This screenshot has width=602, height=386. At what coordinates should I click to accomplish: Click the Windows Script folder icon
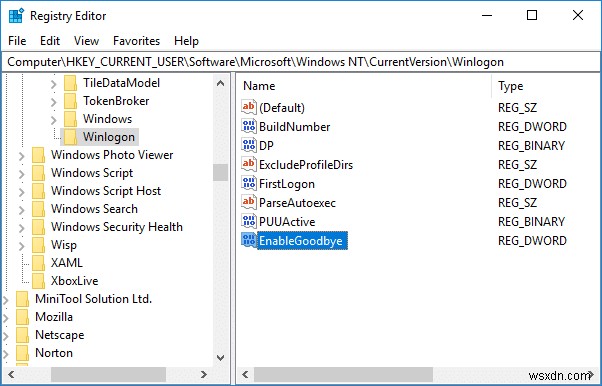[x=38, y=173]
